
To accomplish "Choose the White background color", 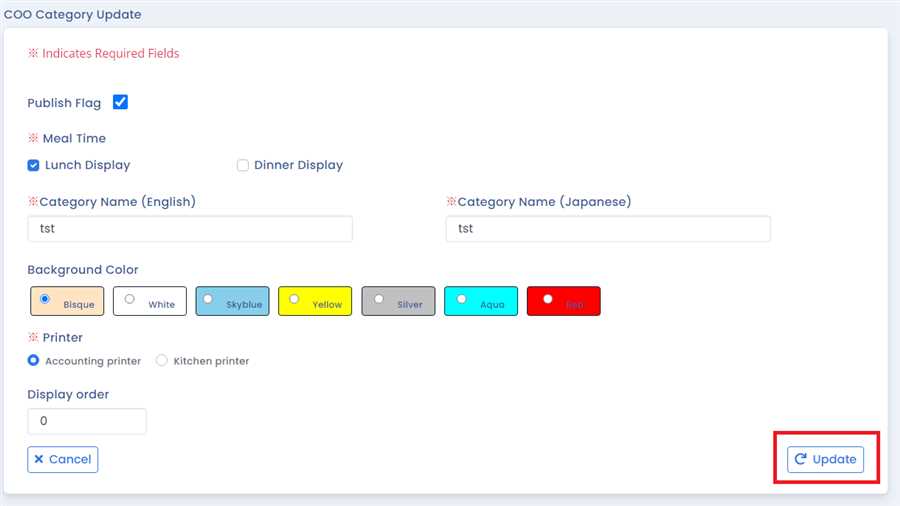I will point(129,299).
